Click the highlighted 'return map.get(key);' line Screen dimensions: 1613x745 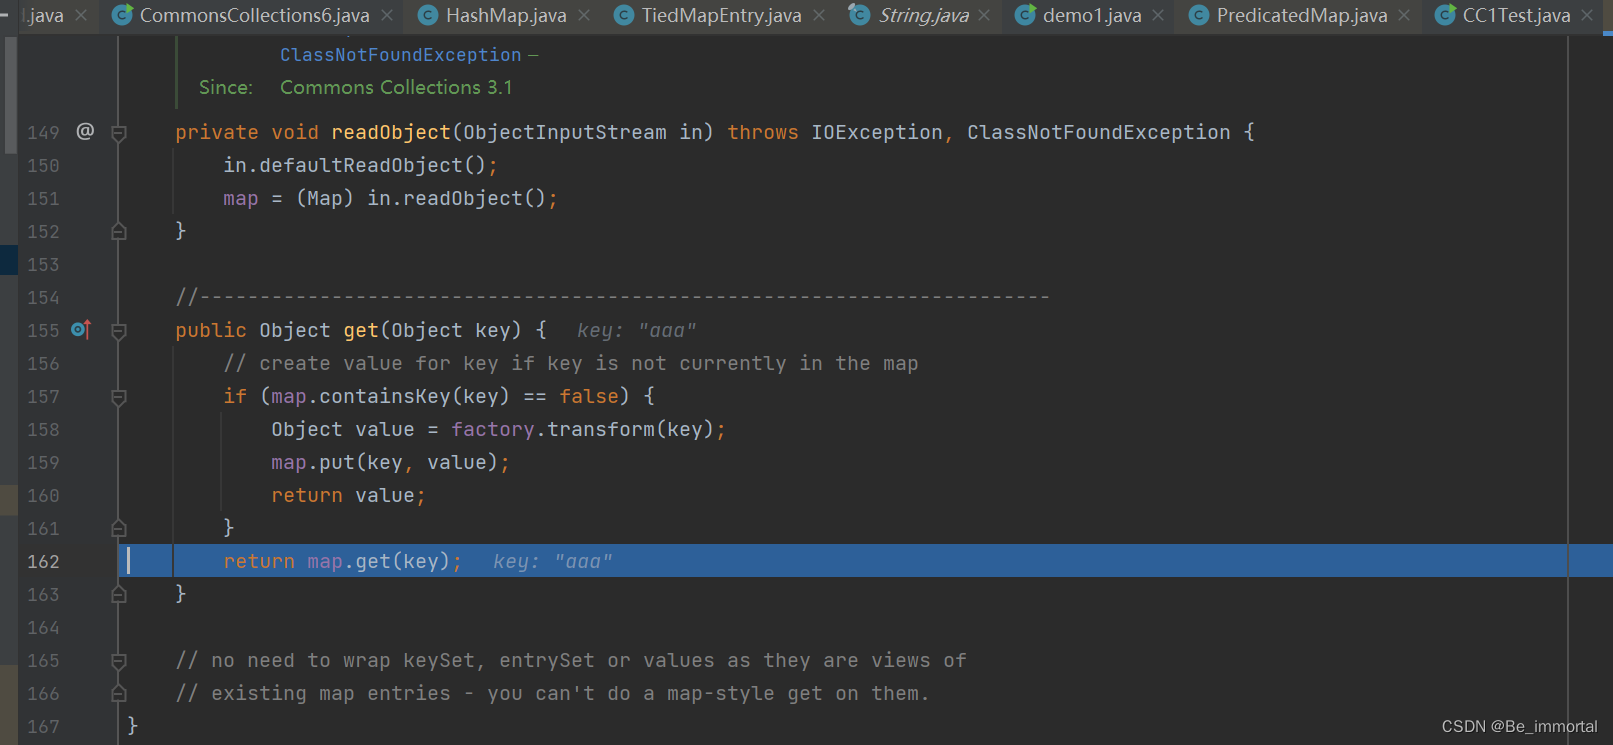click(342, 561)
